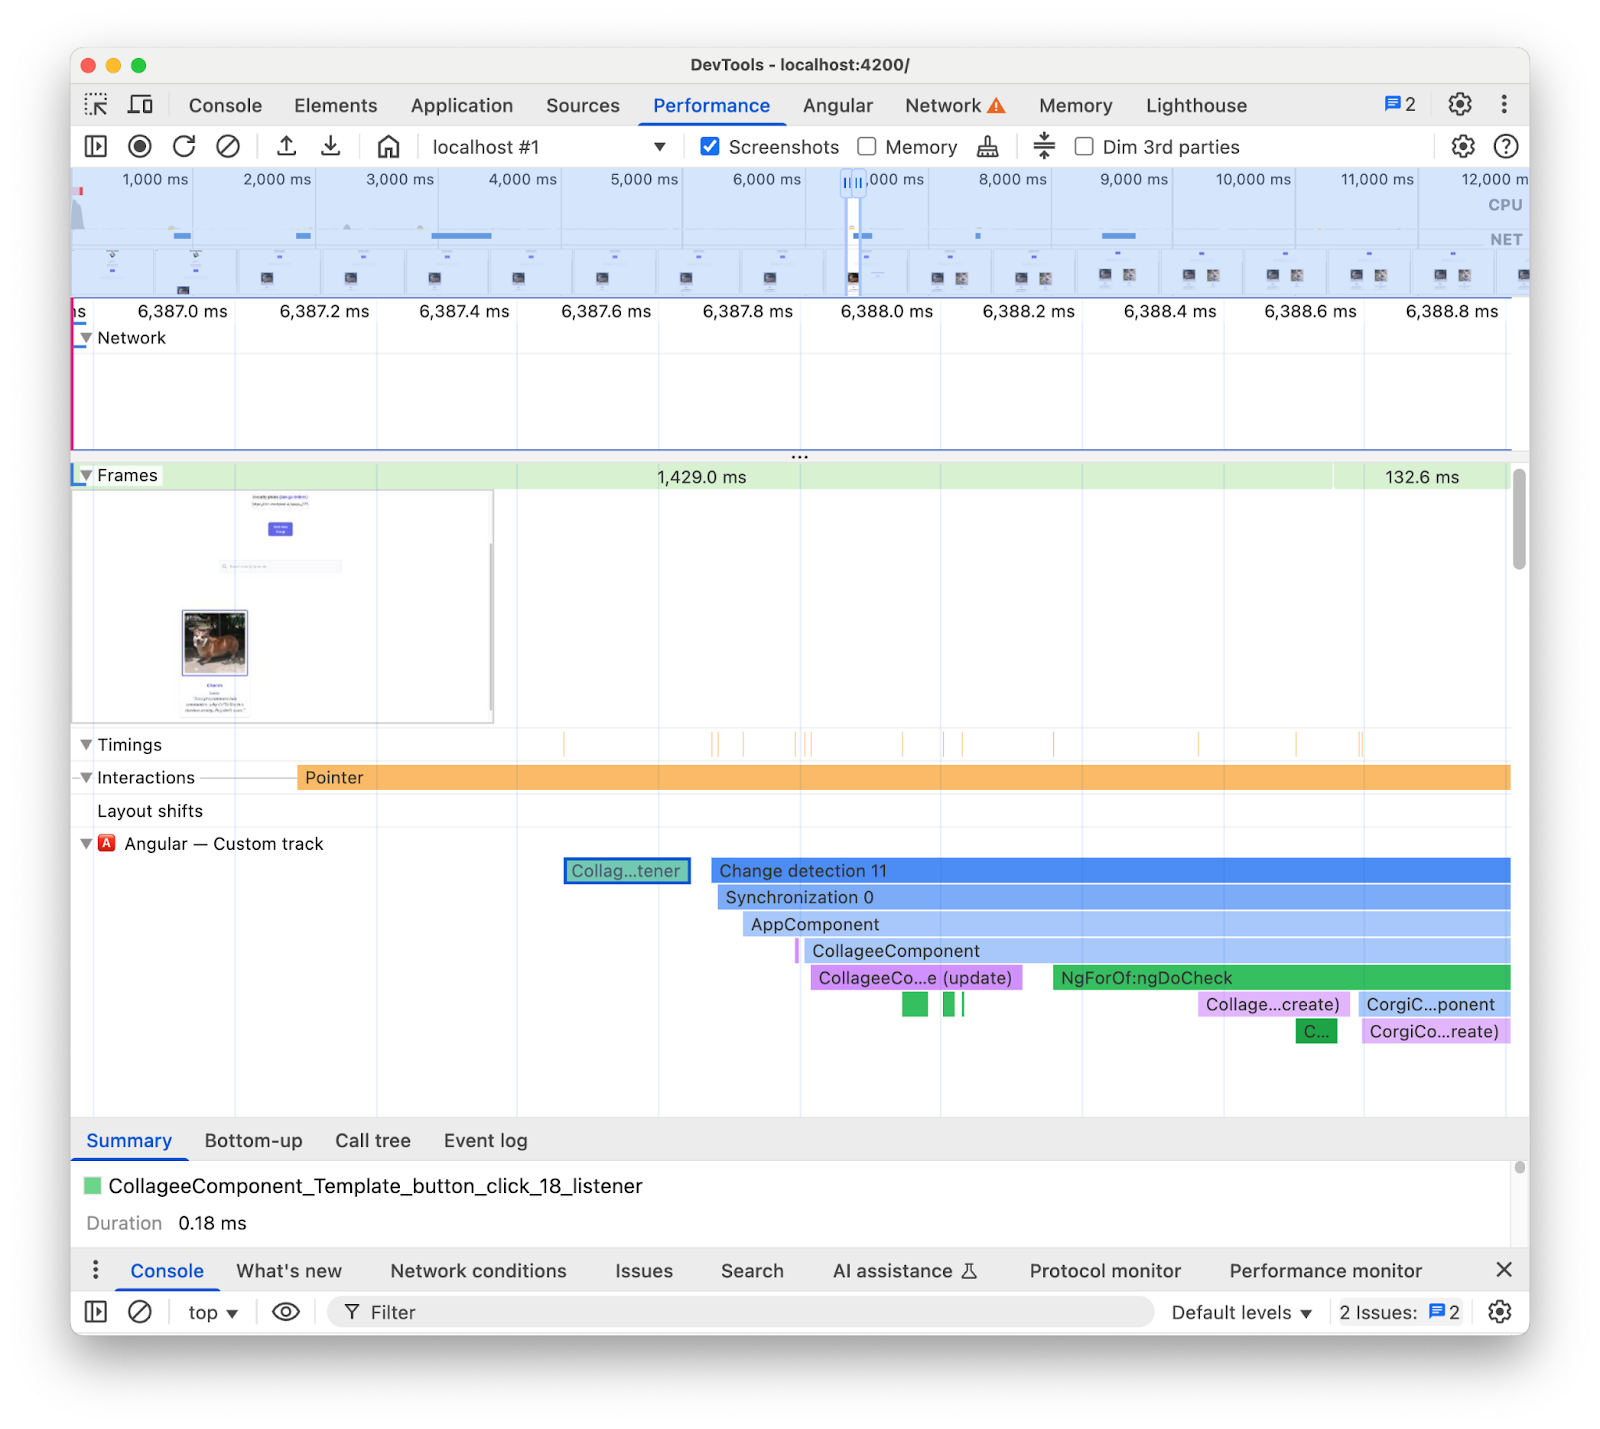Start a new performance recording

139,146
